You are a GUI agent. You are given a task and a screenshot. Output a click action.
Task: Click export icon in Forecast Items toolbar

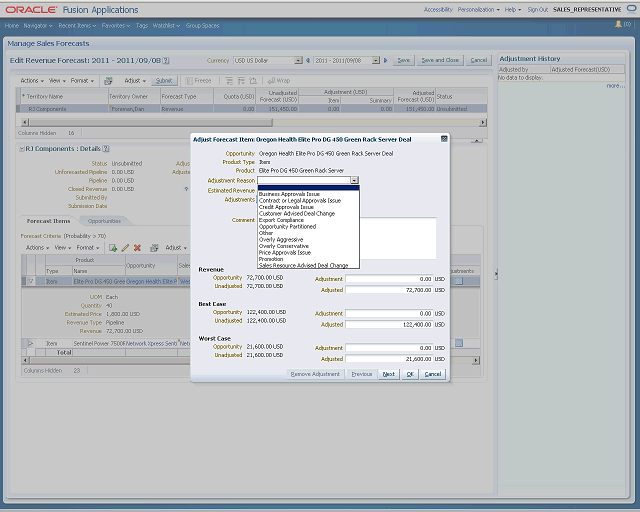pyautogui.click(x=154, y=248)
